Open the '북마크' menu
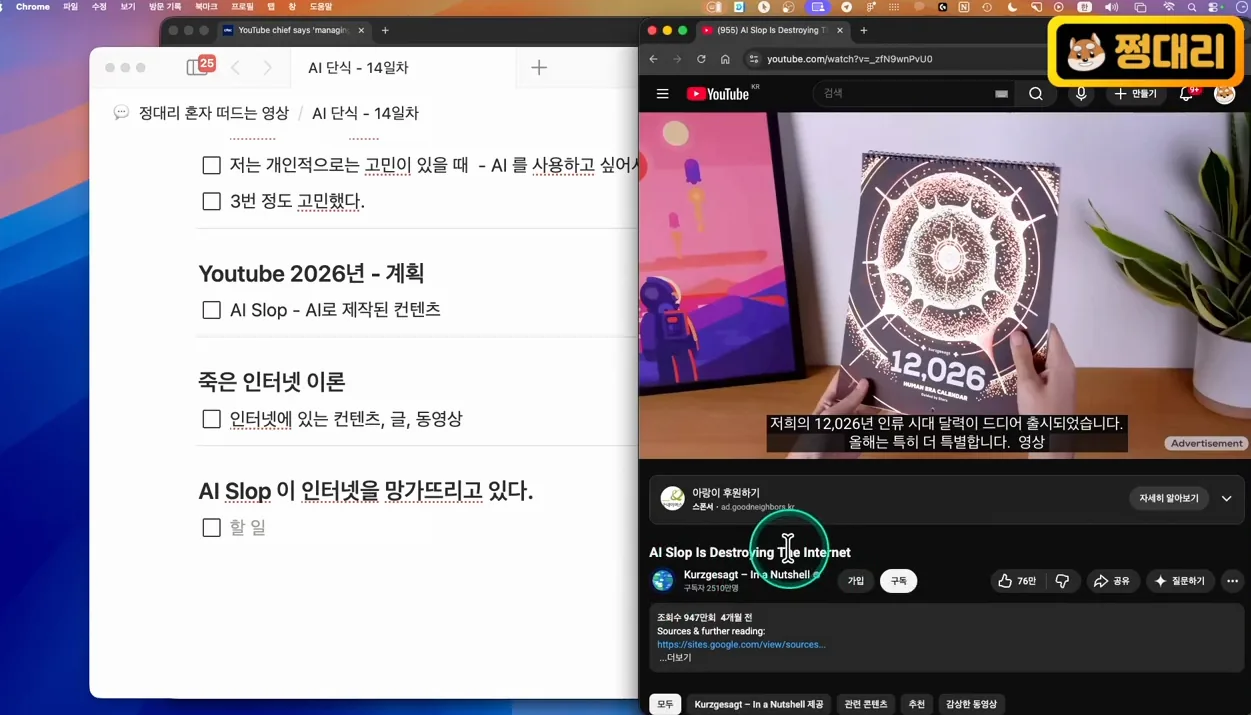The width and height of the screenshot is (1251, 715). pyautogui.click(x=206, y=7)
